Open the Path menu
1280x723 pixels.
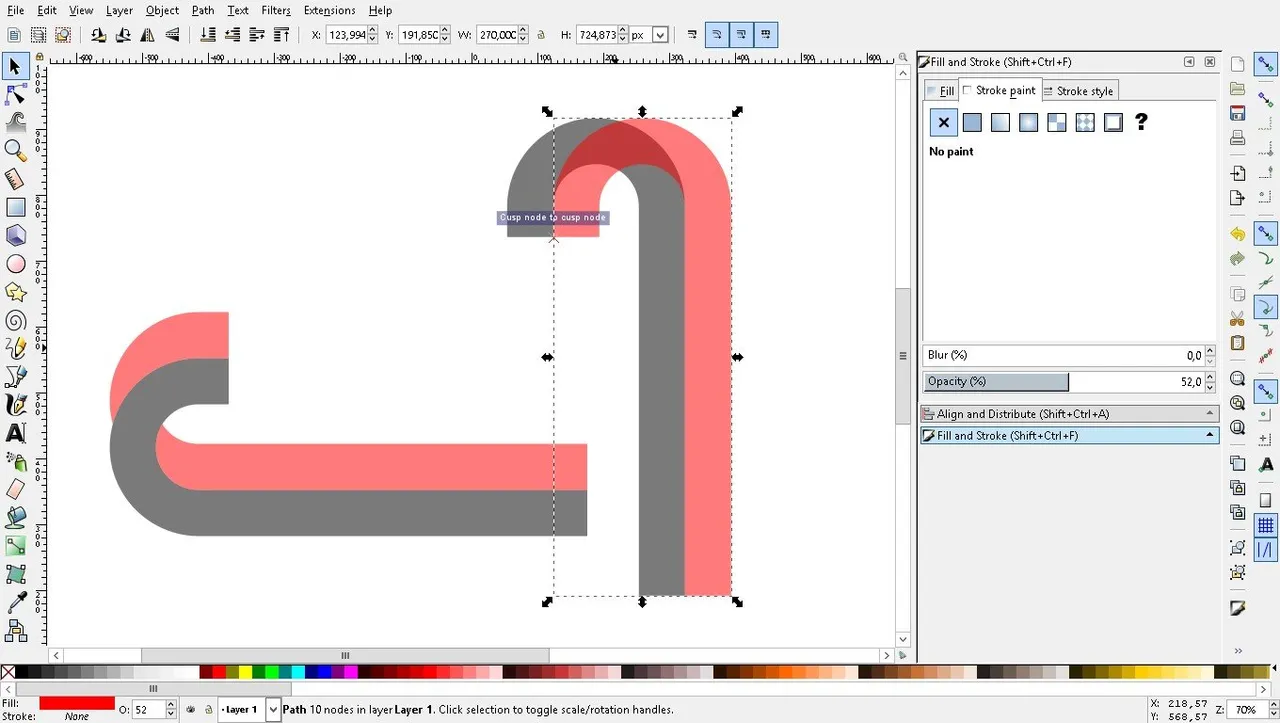[203, 10]
